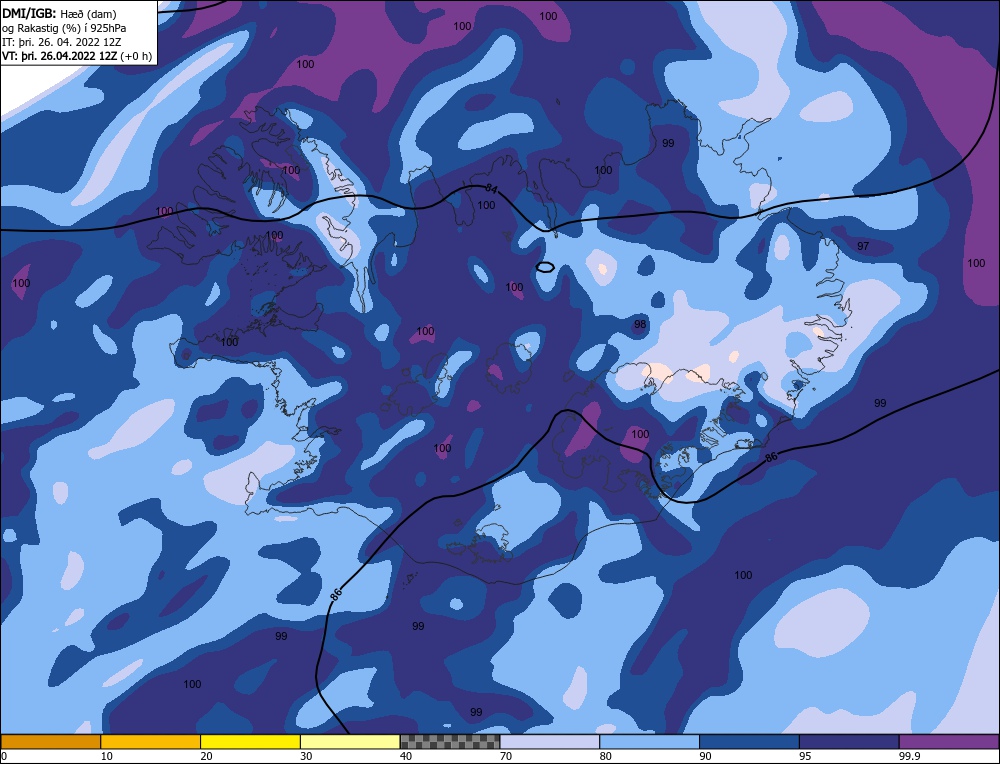Image resolution: width=1000 pixels, height=764 pixels.
Task: Pick the light blue 80–90 legend swatch
Action: pyautogui.click(x=649, y=742)
